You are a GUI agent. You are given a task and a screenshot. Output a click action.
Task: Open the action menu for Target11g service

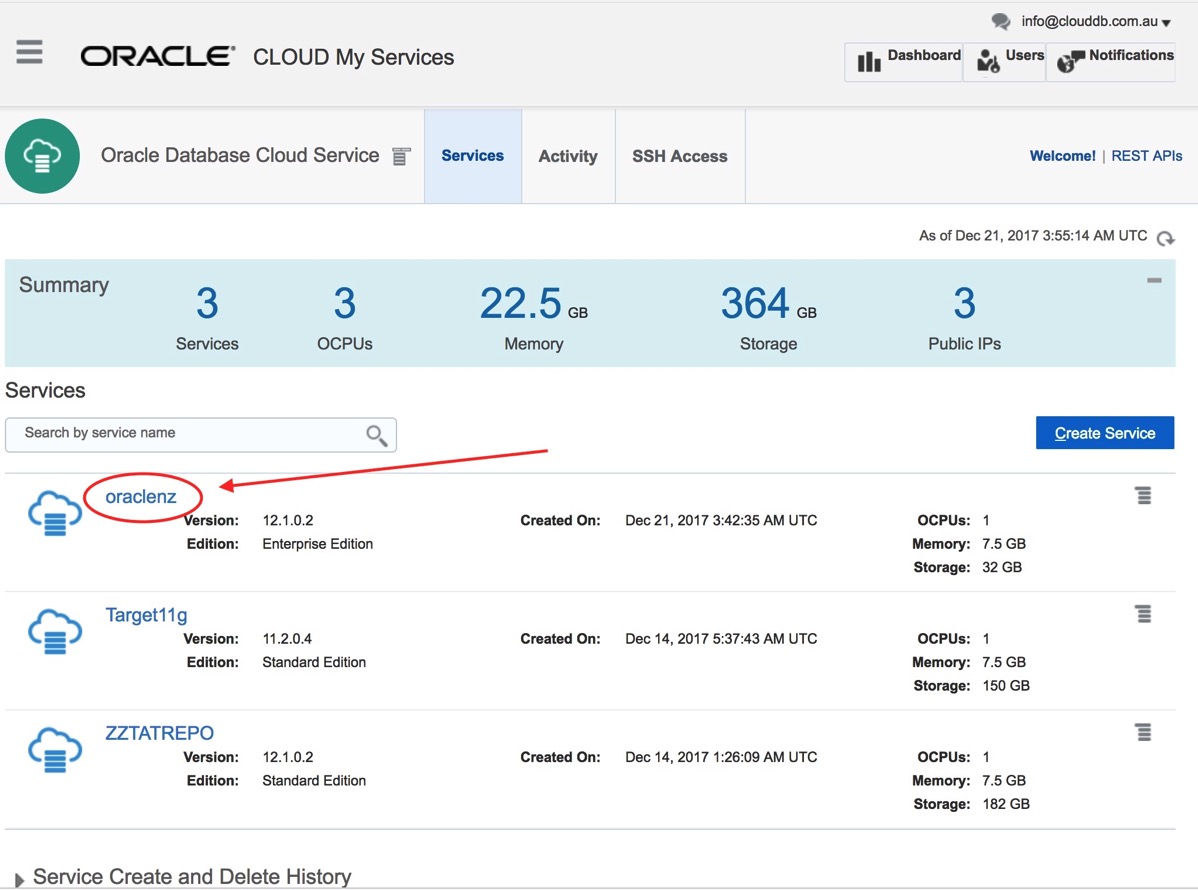point(1143,614)
